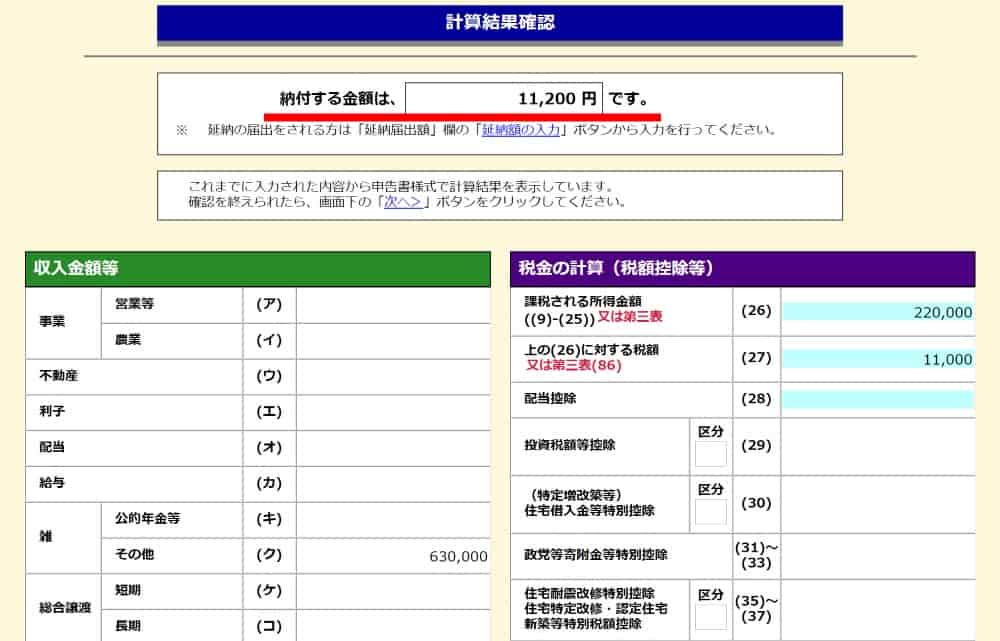Select the 区分 box for 投資税額等控除
Viewport: 1000px width, 641px height.
click(710, 455)
